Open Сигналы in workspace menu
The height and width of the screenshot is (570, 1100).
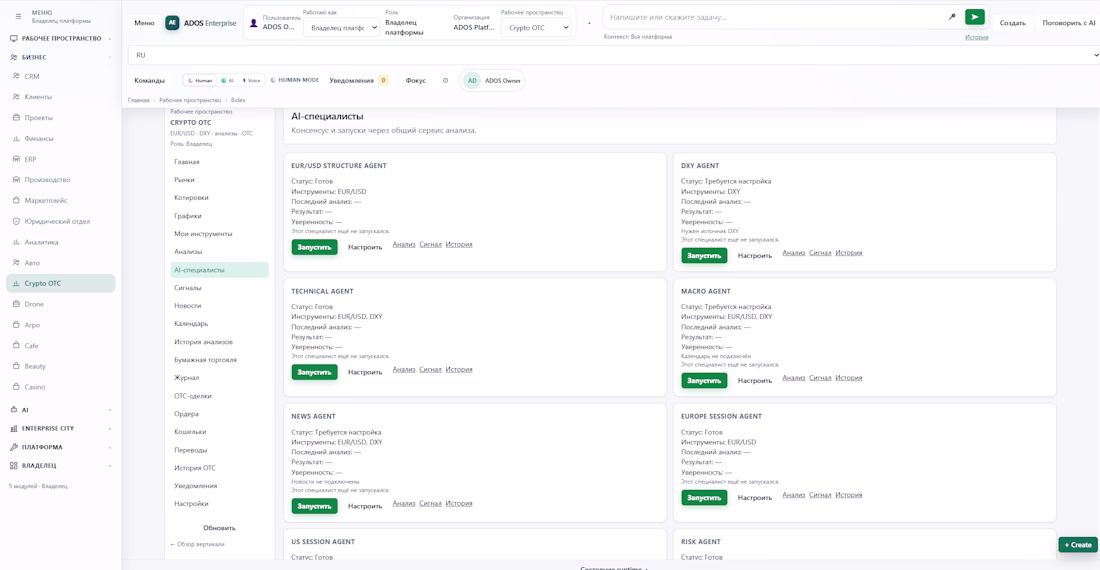click(x=220, y=287)
